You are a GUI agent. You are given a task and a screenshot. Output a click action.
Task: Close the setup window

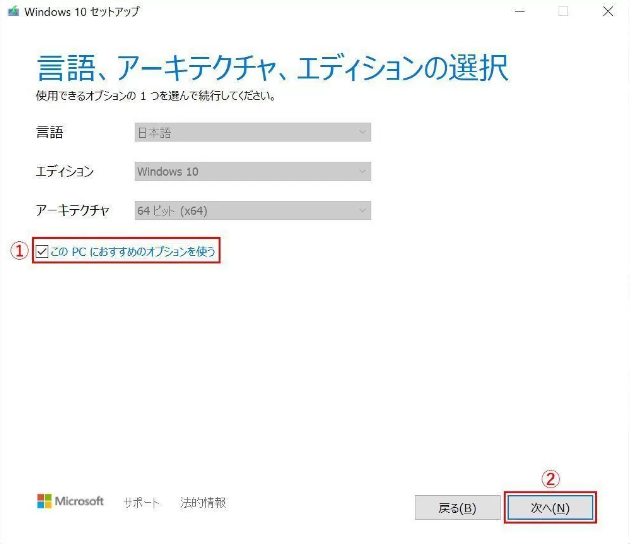(x=608, y=11)
